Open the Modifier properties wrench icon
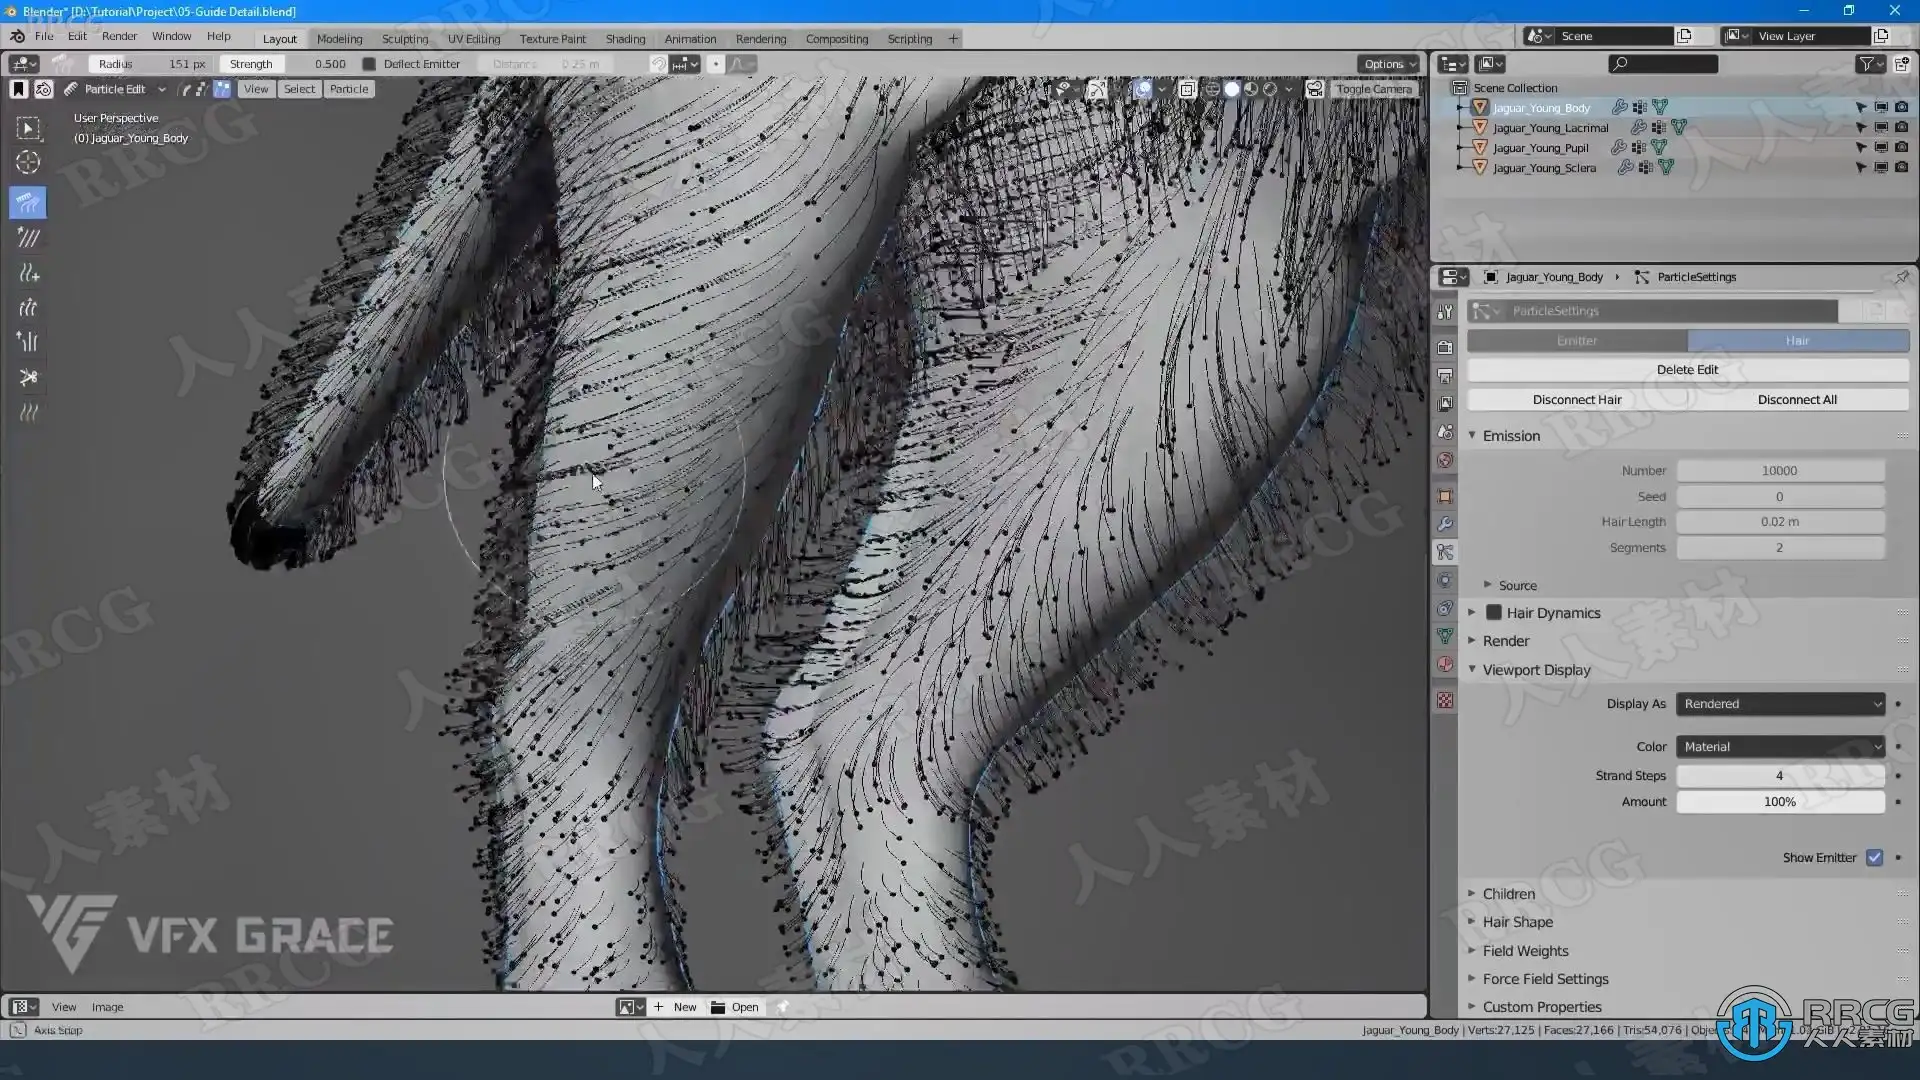Image resolution: width=1920 pixels, height=1080 pixels. coord(1445,524)
